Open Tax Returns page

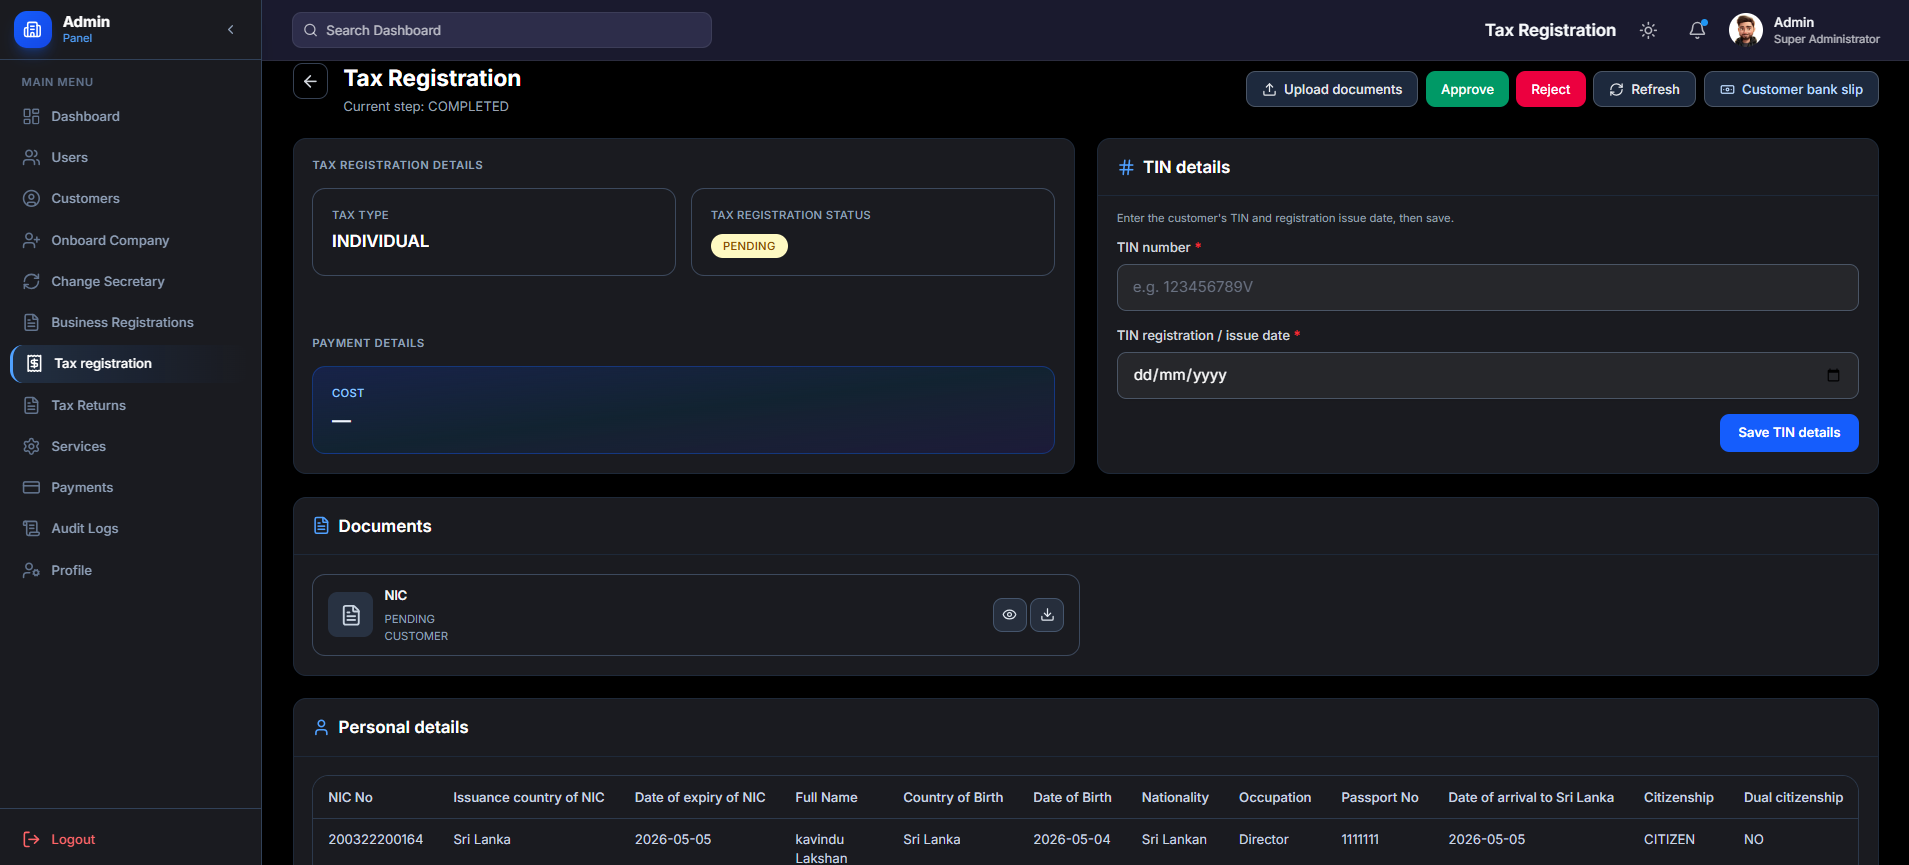pos(130,405)
